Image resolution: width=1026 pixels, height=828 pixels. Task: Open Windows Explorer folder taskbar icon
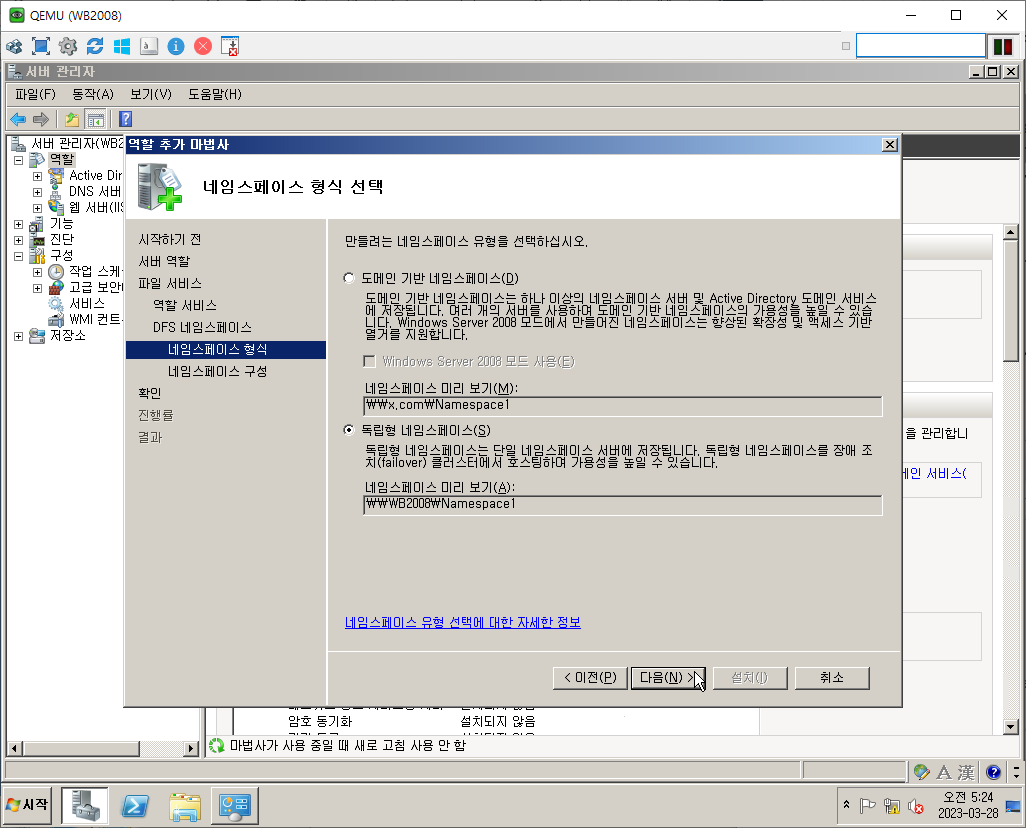click(185, 805)
